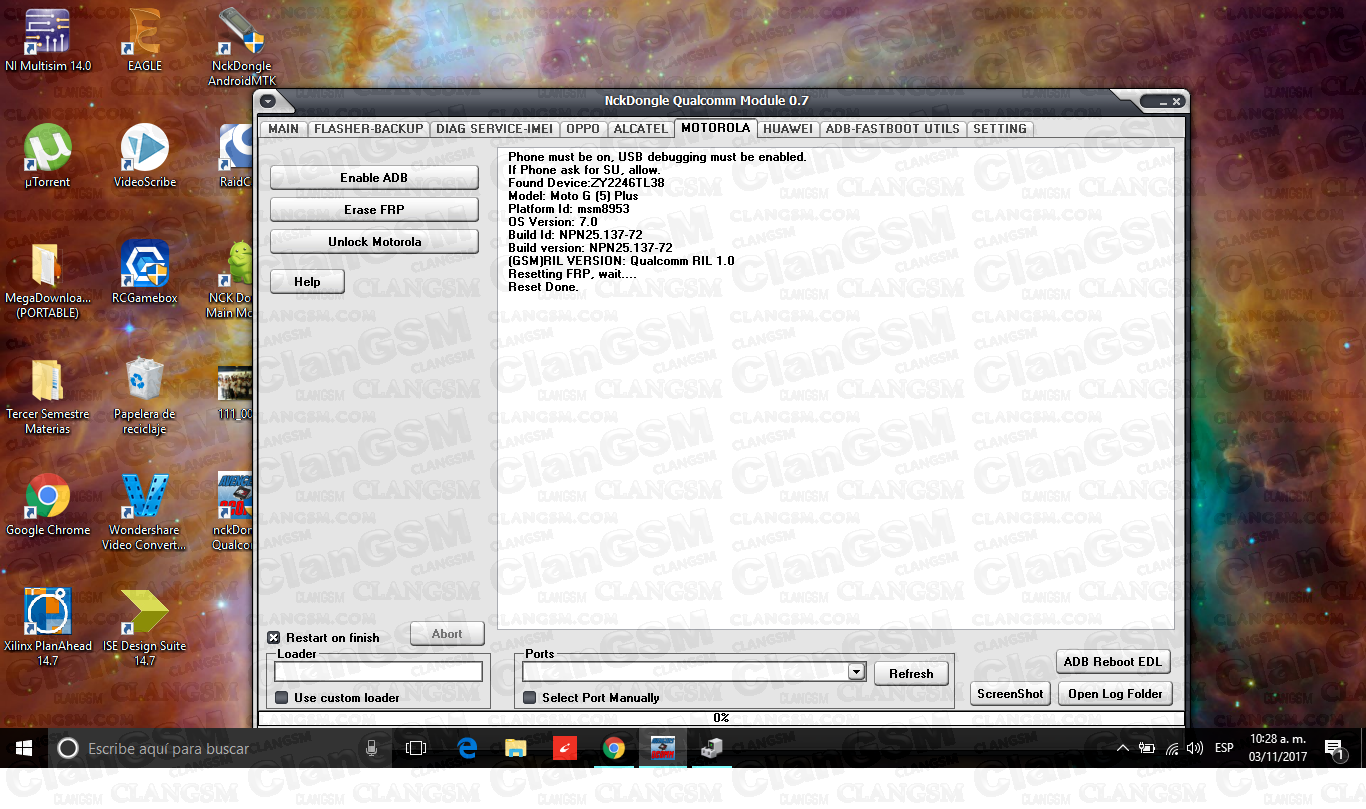Click the Abort button
Viewport: 1366px width, 809px height.
coord(447,634)
